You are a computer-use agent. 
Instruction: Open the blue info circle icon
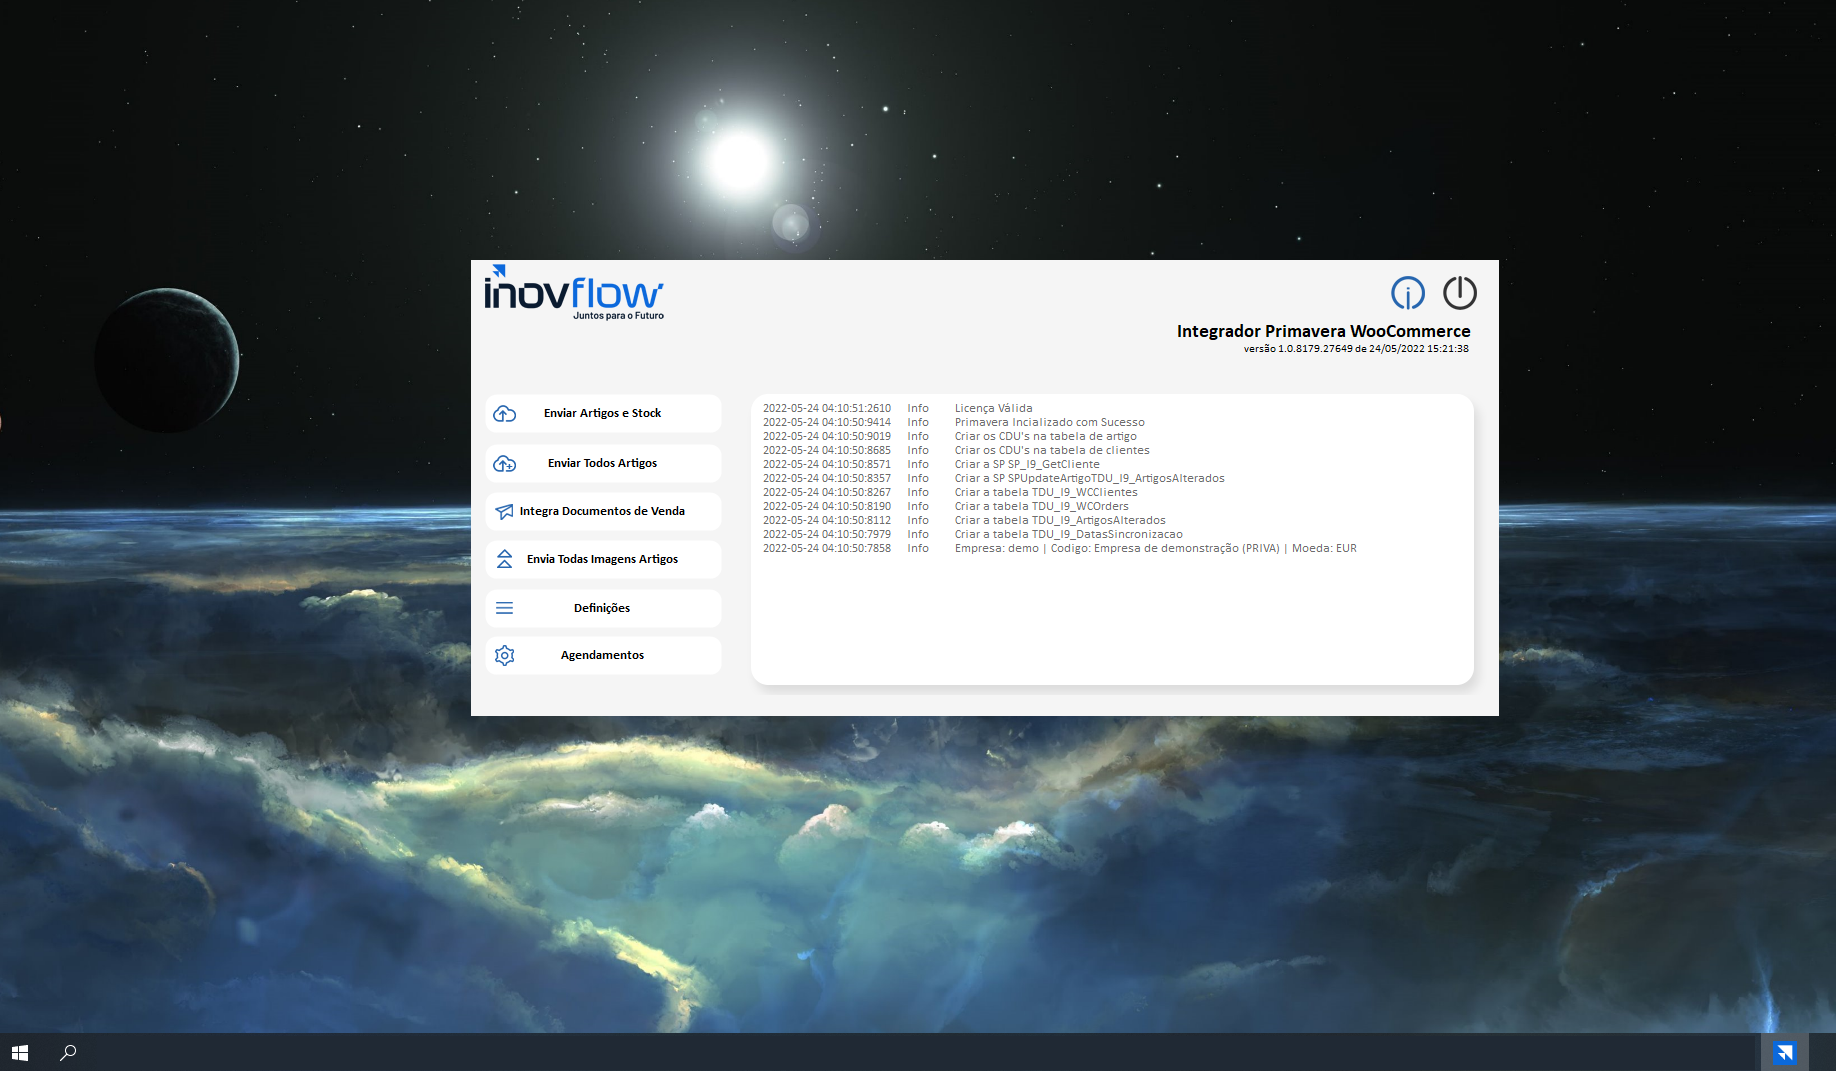[1407, 293]
